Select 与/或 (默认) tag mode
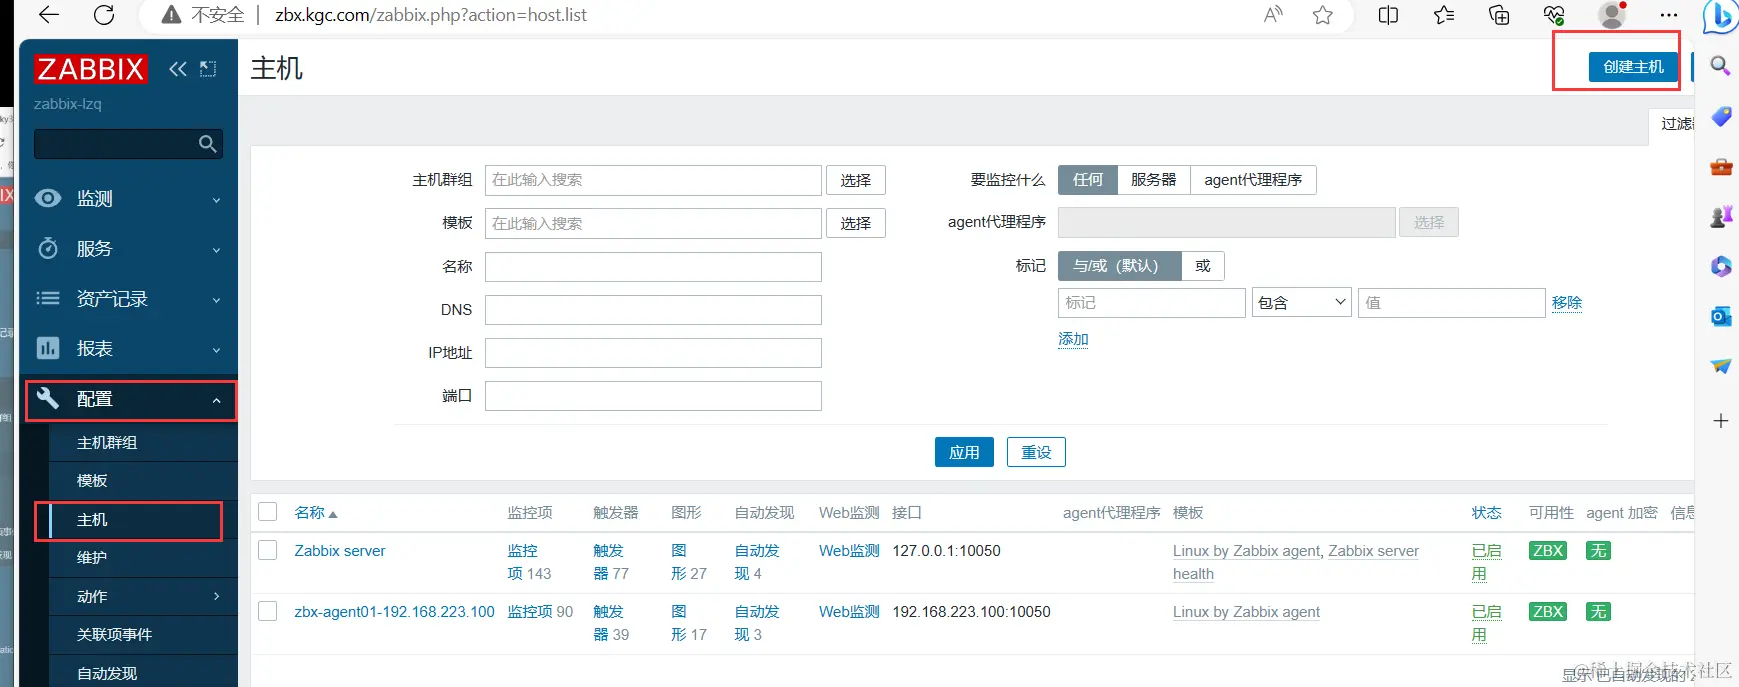Viewport: 1739px width, 687px height. pyautogui.click(x=1119, y=266)
